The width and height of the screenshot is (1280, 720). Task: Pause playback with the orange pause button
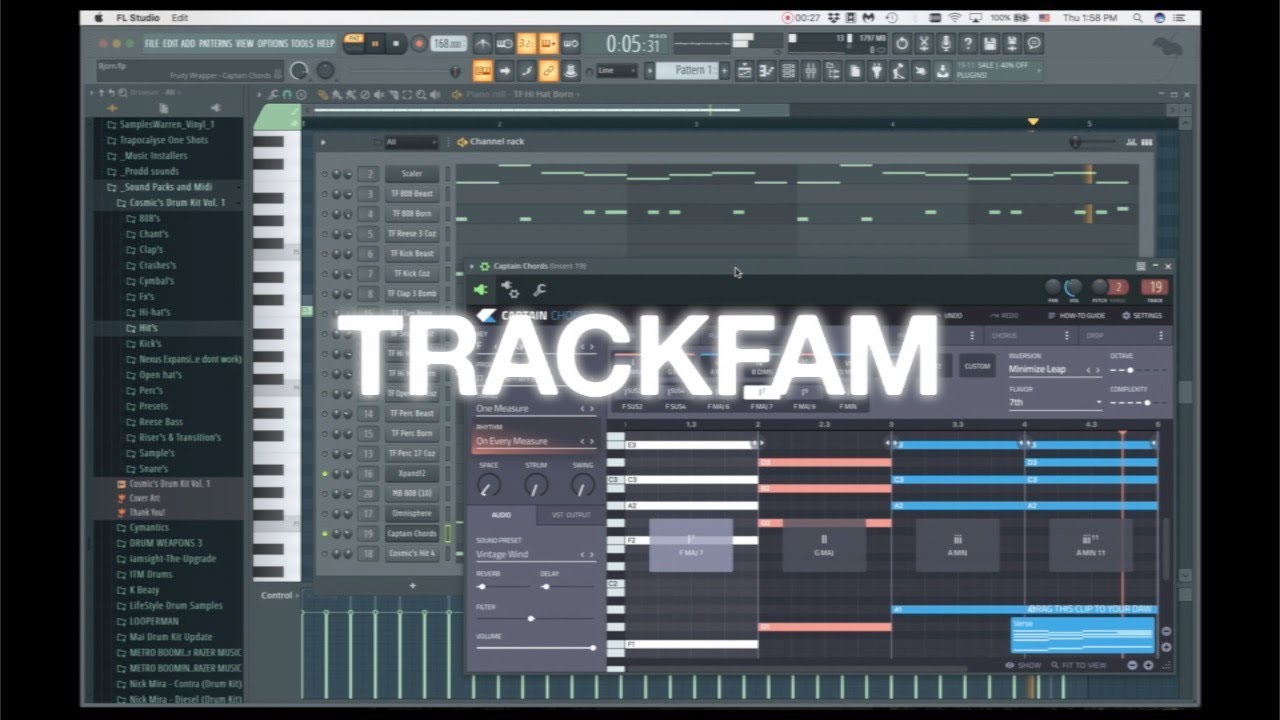point(376,44)
